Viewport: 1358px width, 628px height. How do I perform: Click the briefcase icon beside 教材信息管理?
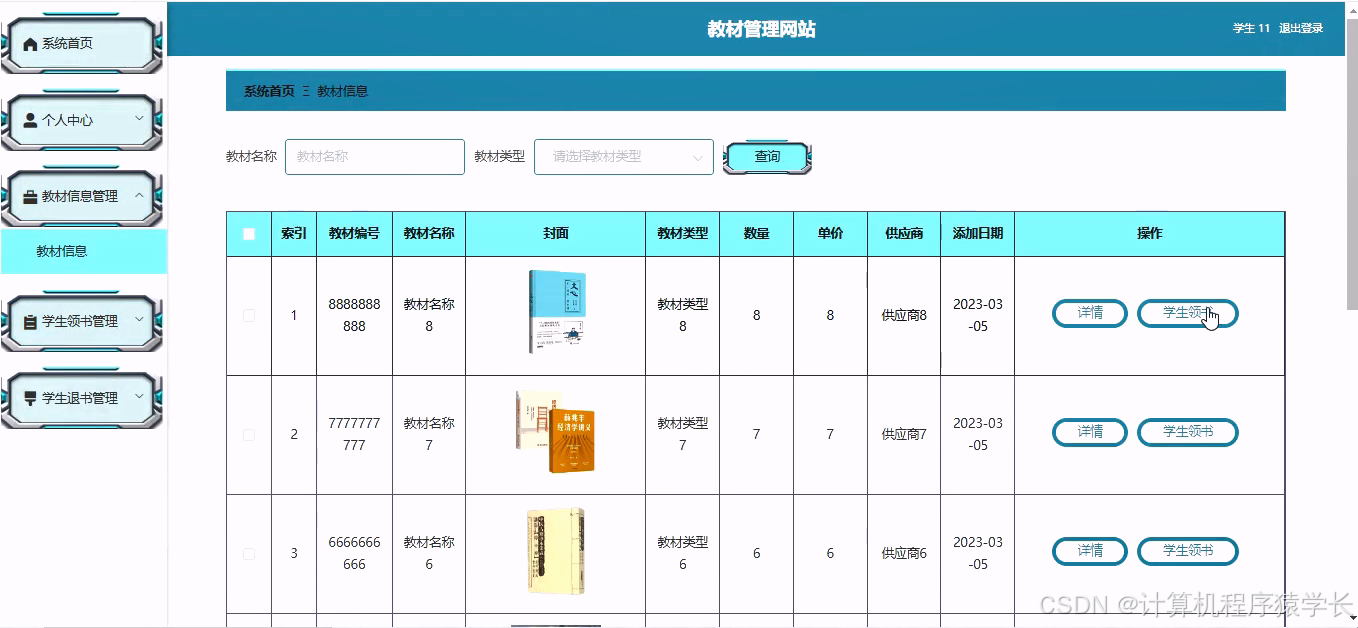(x=30, y=197)
